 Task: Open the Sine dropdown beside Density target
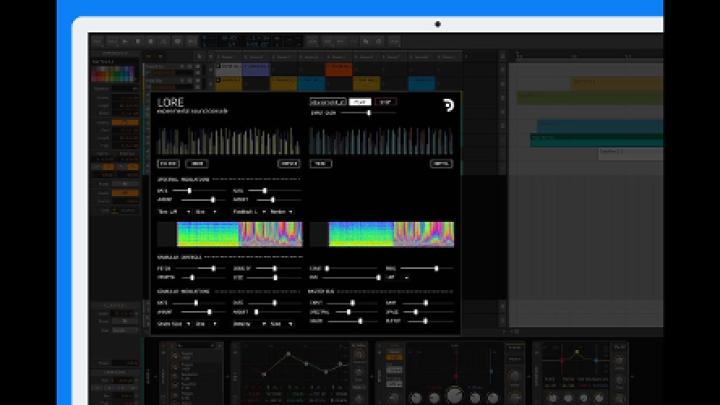[281, 324]
